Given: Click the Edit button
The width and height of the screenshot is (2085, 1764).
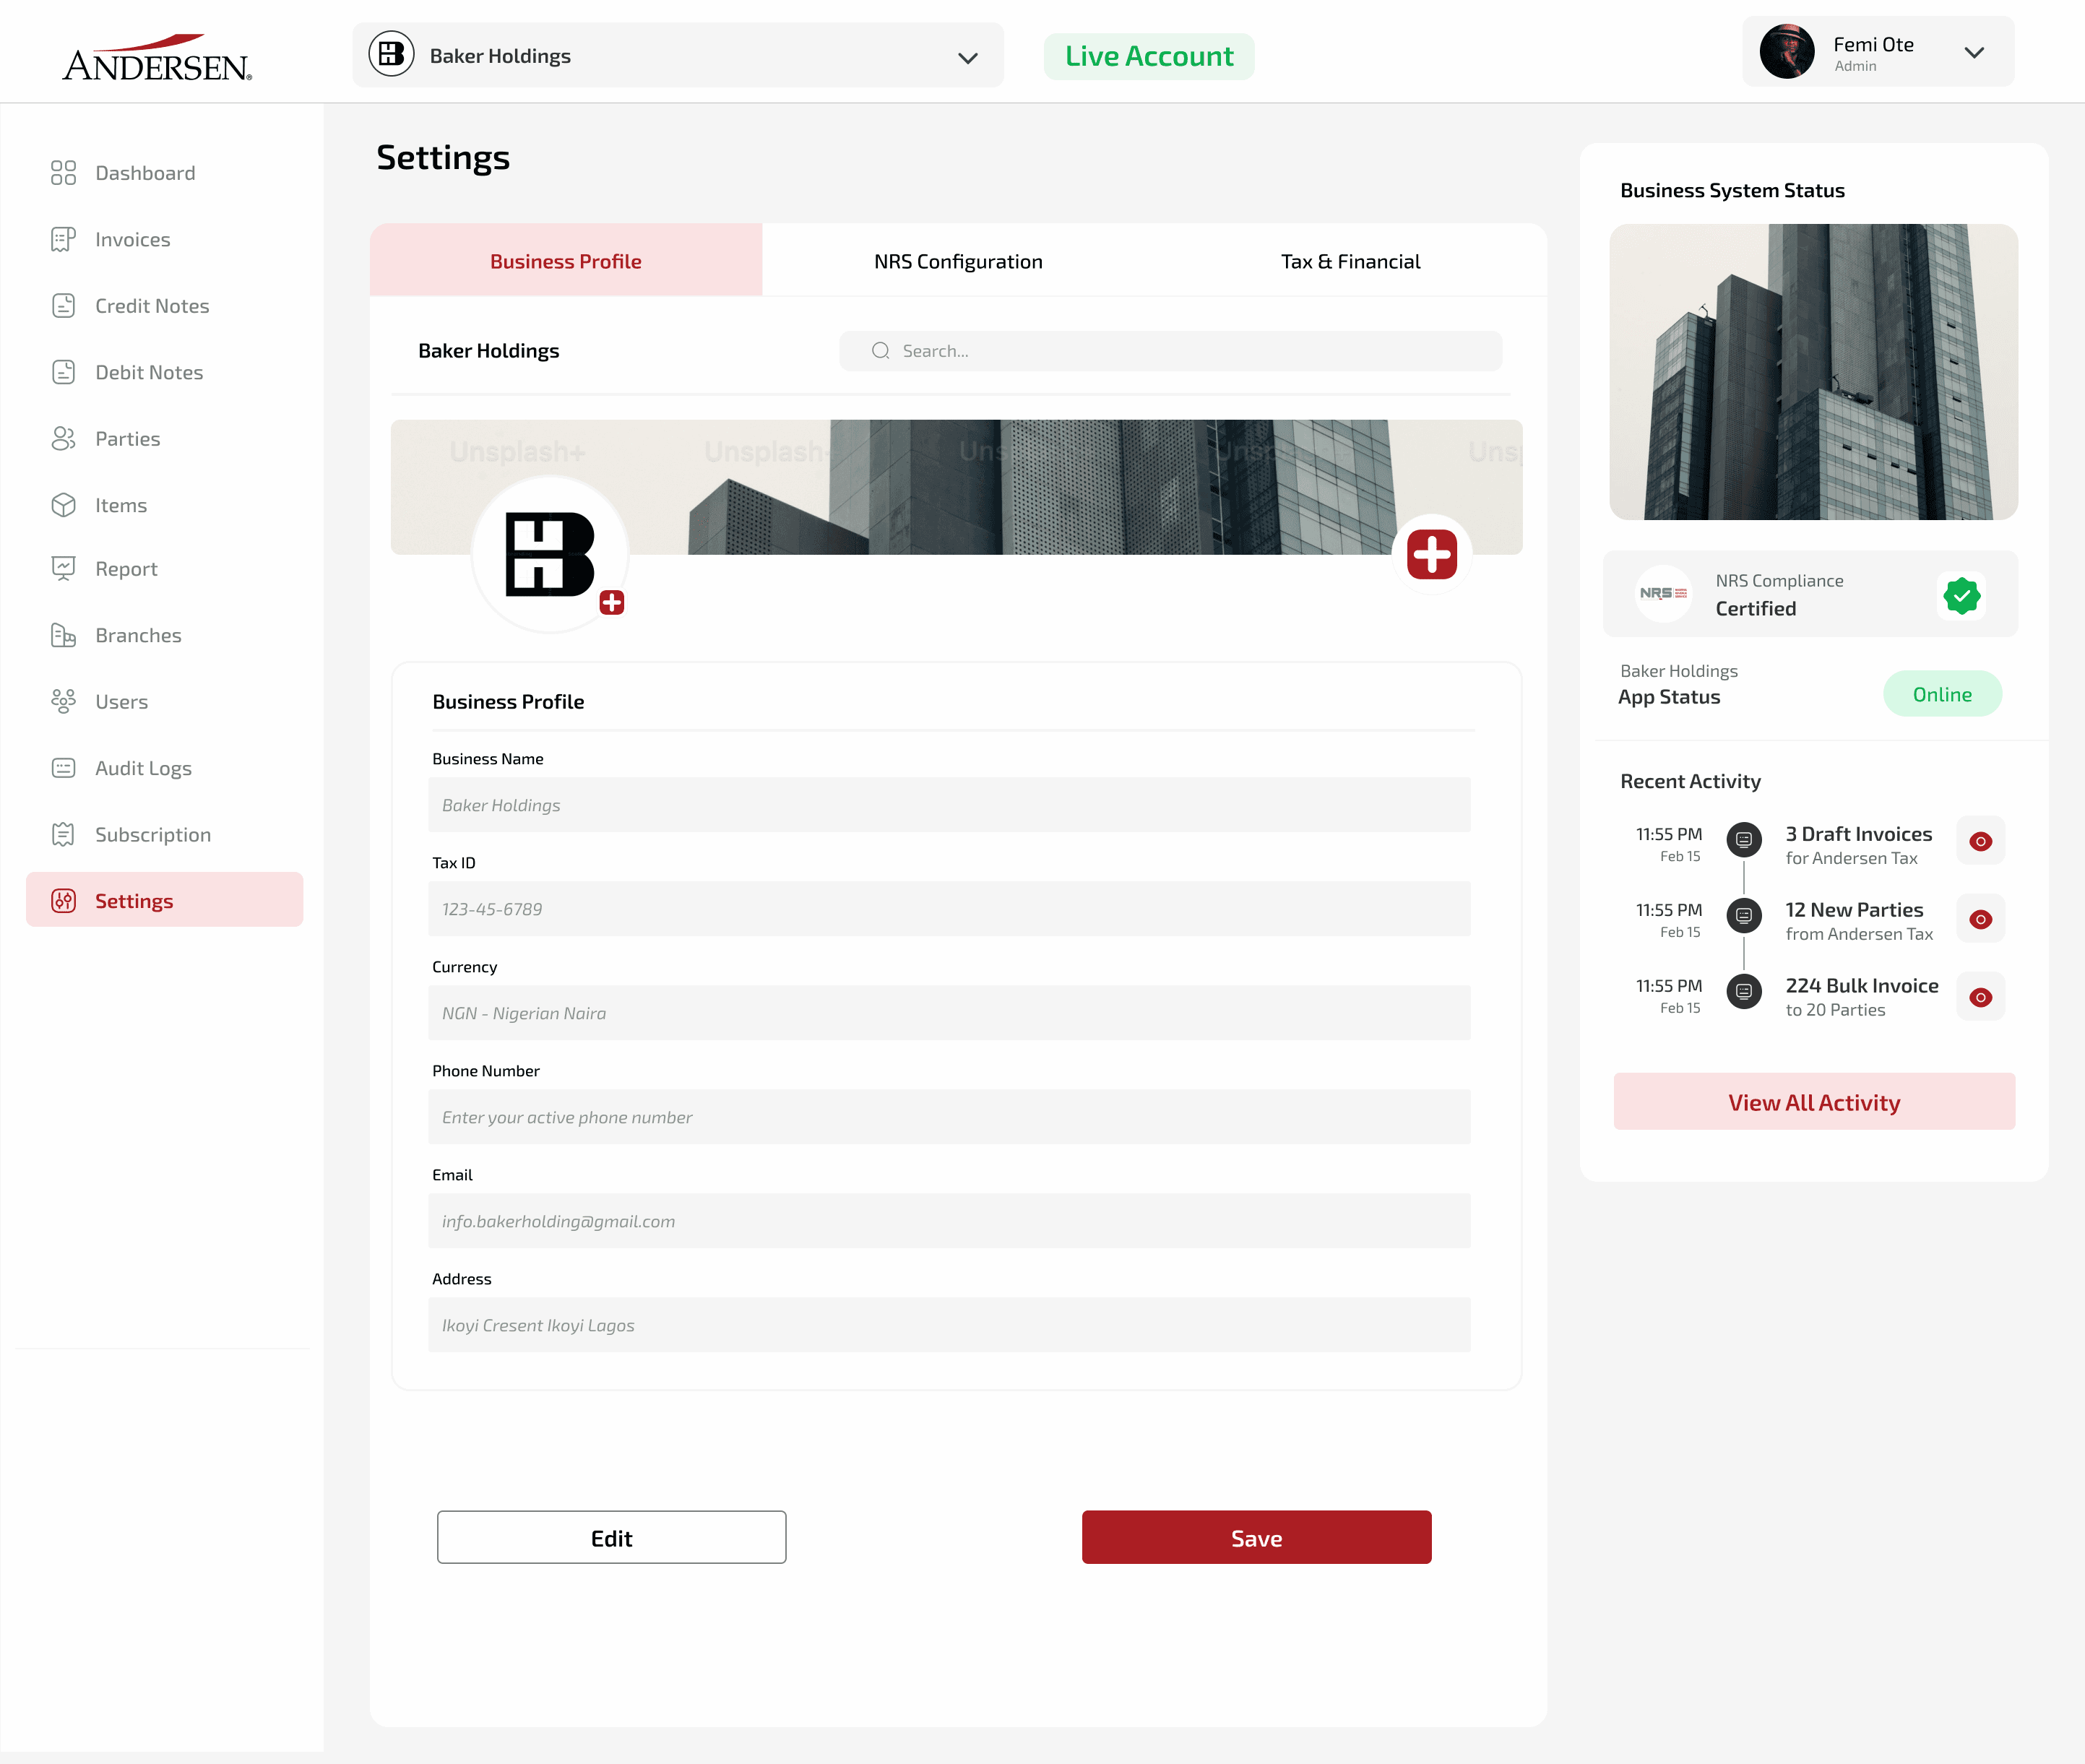Looking at the screenshot, I should [x=611, y=1538].
